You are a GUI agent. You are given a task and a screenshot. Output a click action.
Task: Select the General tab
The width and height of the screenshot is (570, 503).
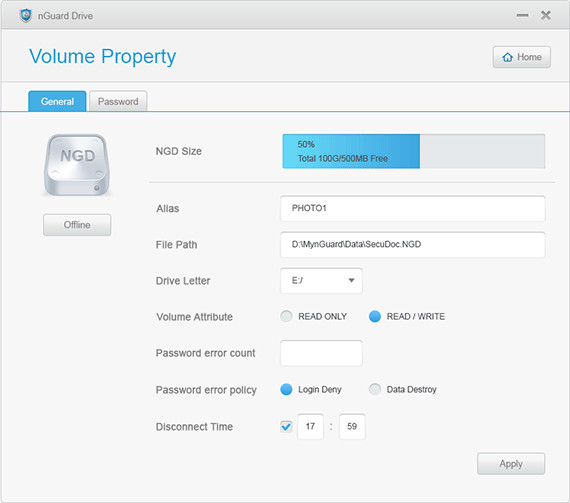click(57, 101)
